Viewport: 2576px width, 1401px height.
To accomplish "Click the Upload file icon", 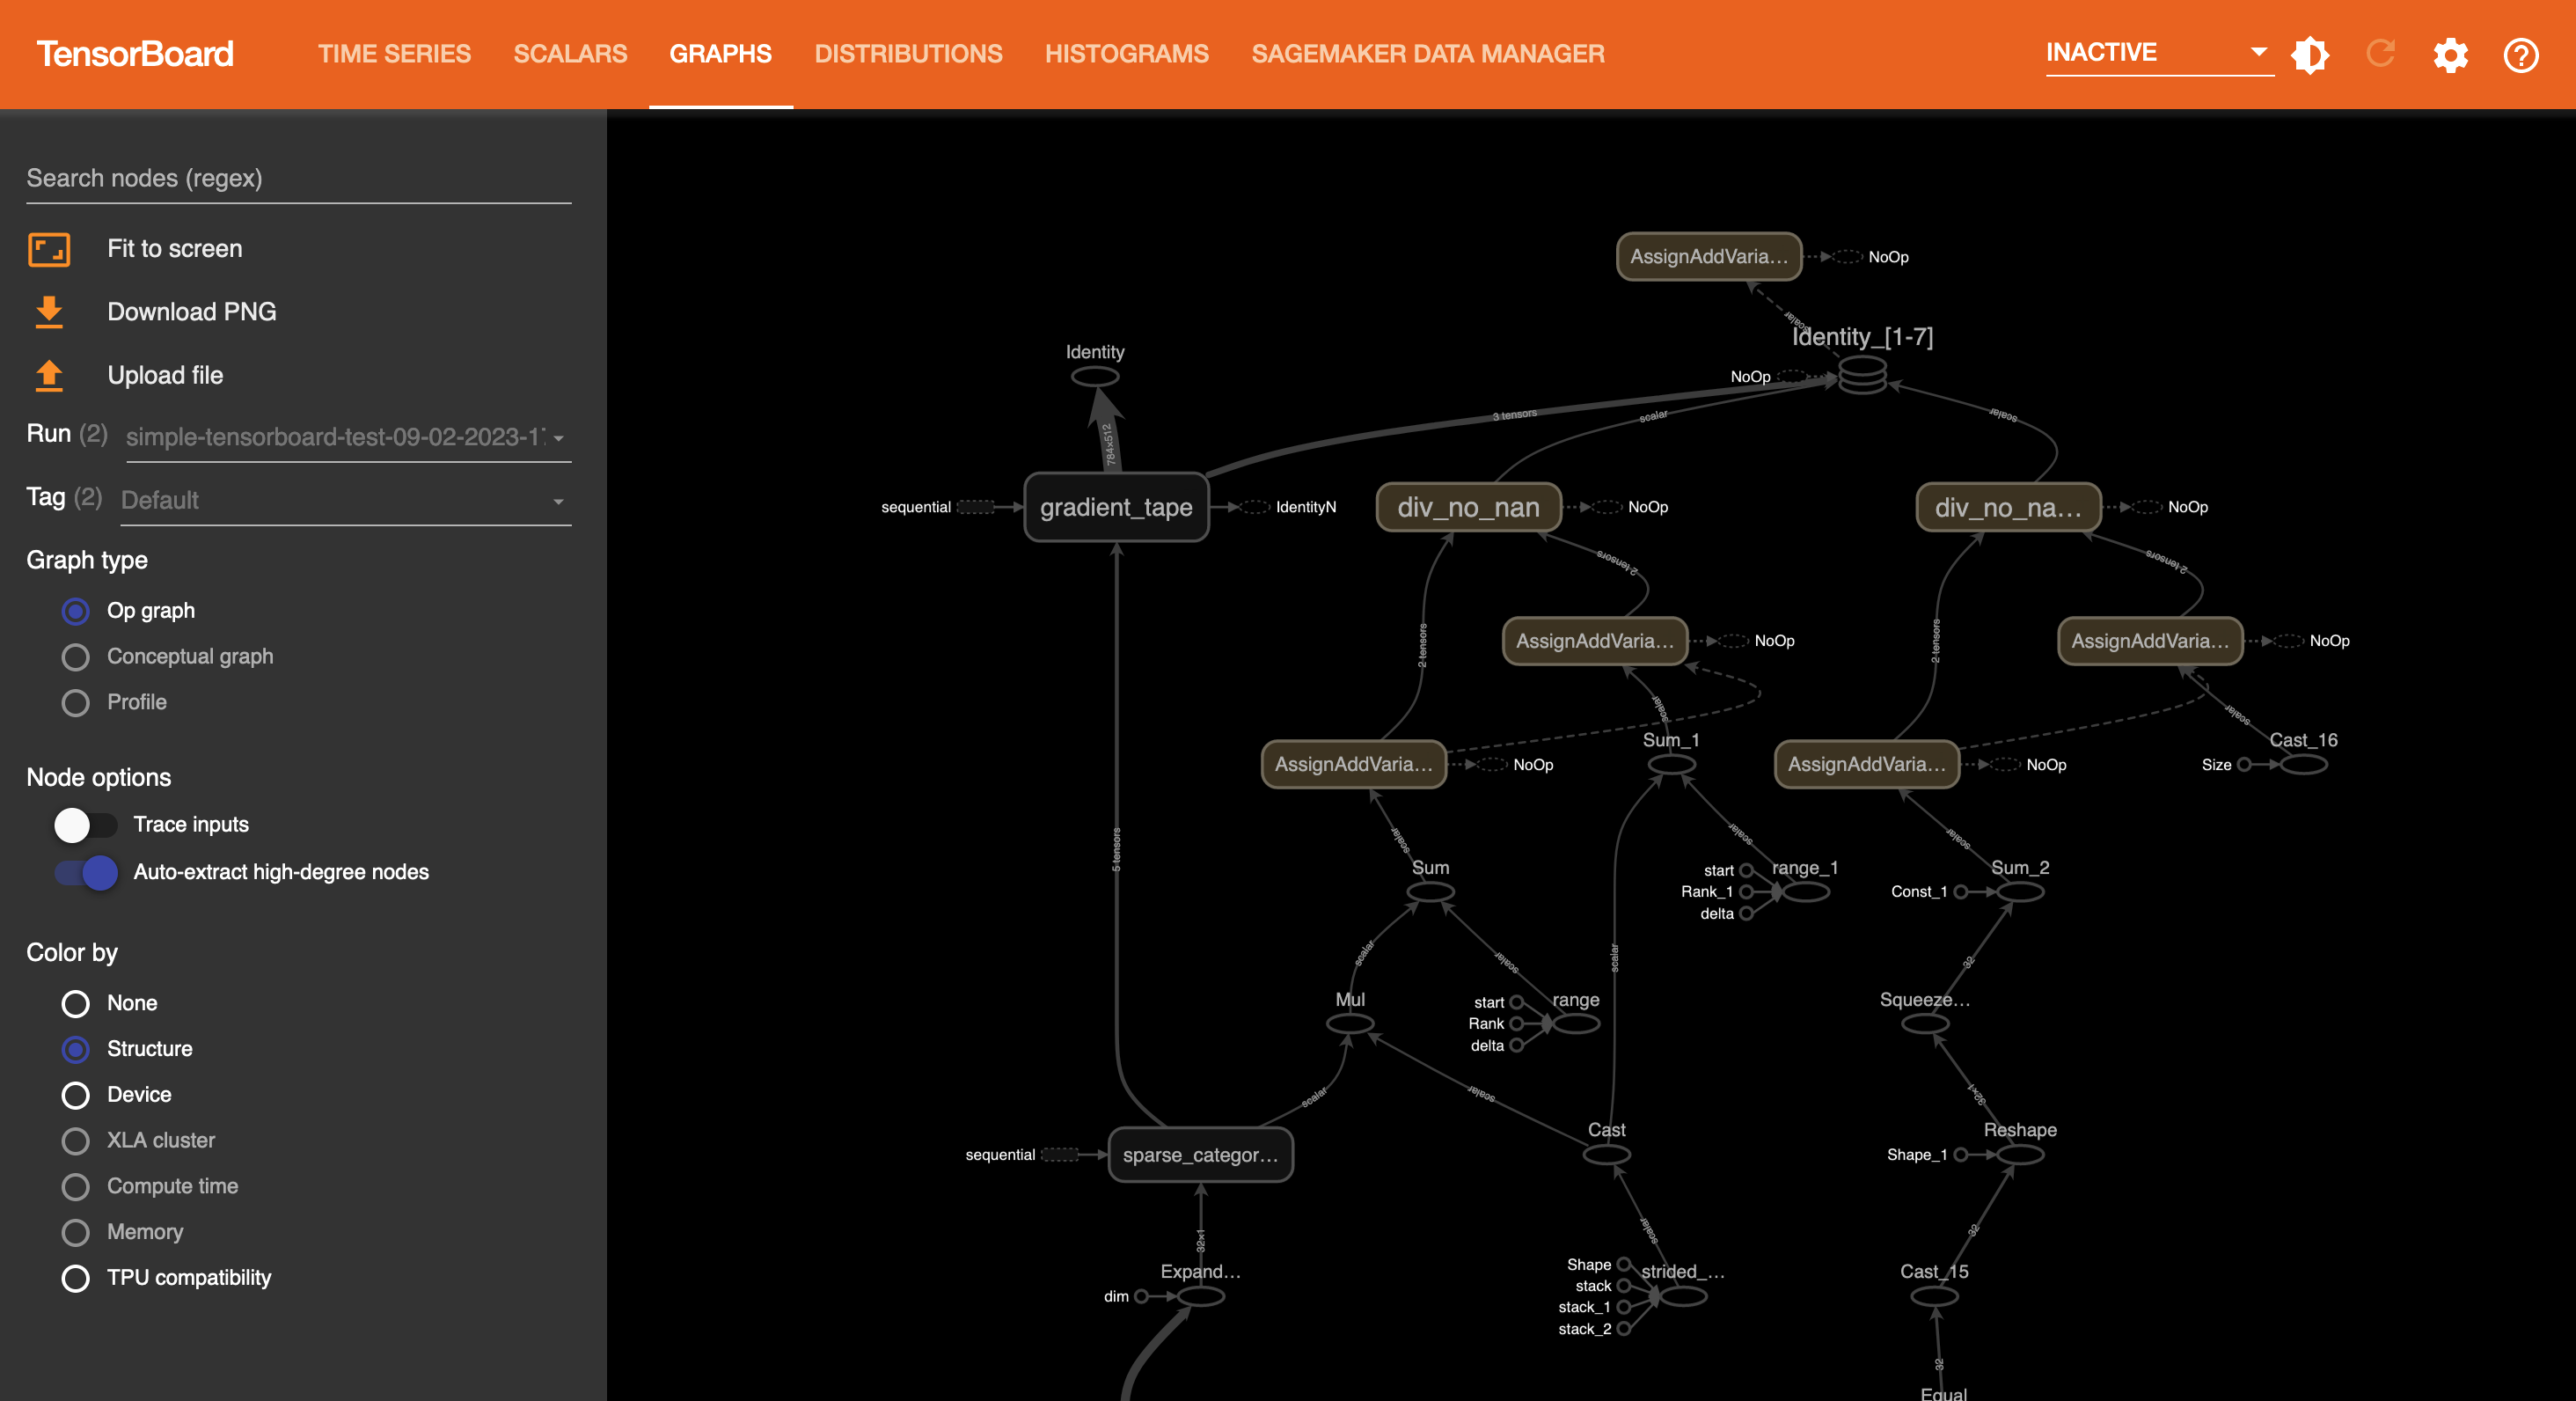I will (x=48, y=372).
